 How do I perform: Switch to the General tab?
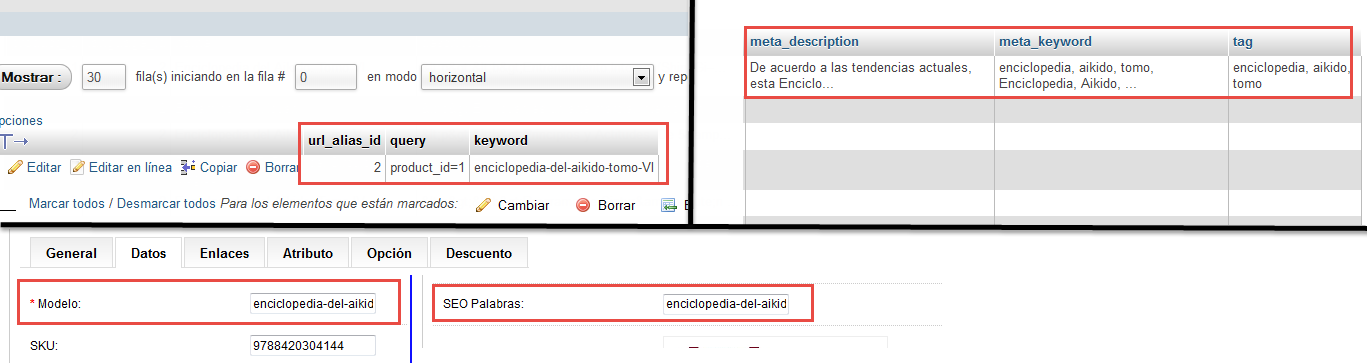click(x=71, y=253)
